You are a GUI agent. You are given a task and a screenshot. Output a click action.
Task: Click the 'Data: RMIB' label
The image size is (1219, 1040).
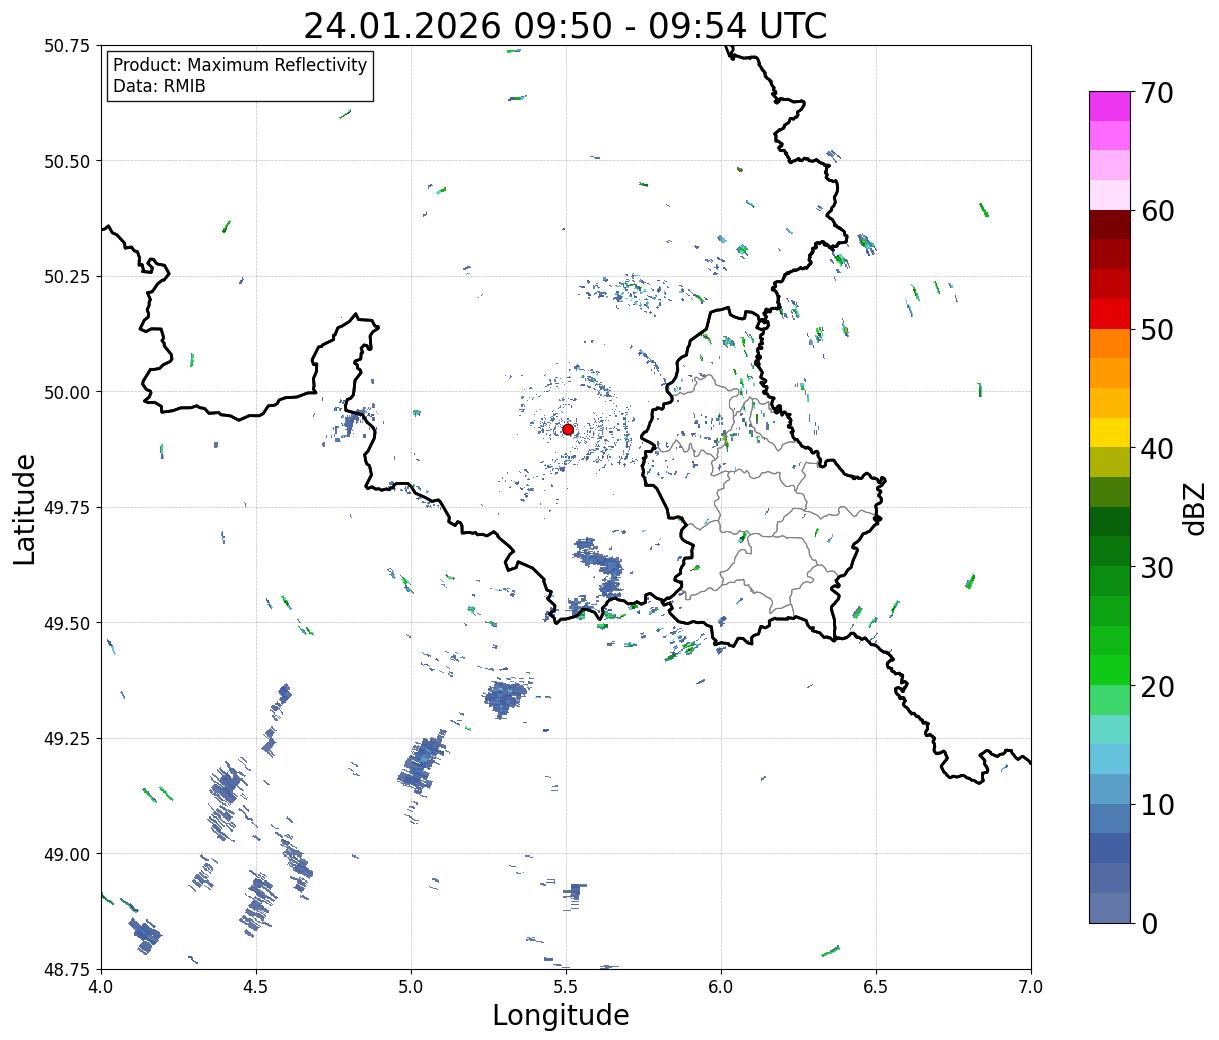click(159, 87)
